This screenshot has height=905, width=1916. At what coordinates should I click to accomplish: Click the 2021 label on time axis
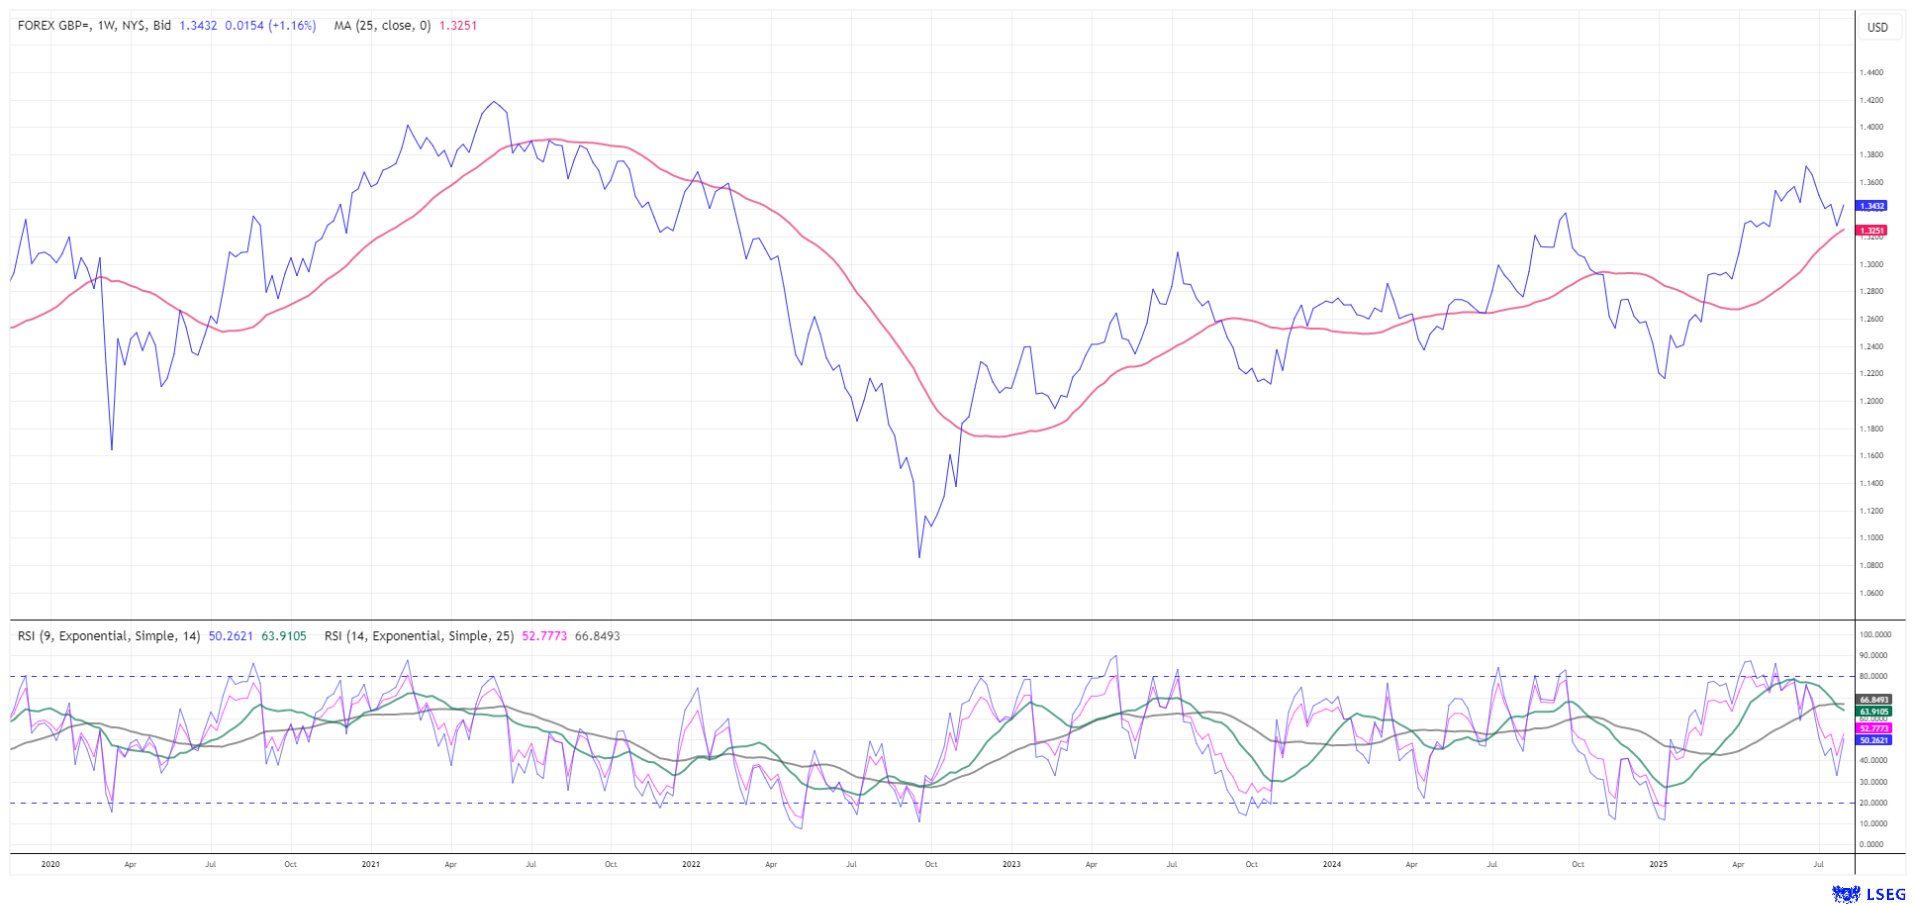(x=370, y=863)
